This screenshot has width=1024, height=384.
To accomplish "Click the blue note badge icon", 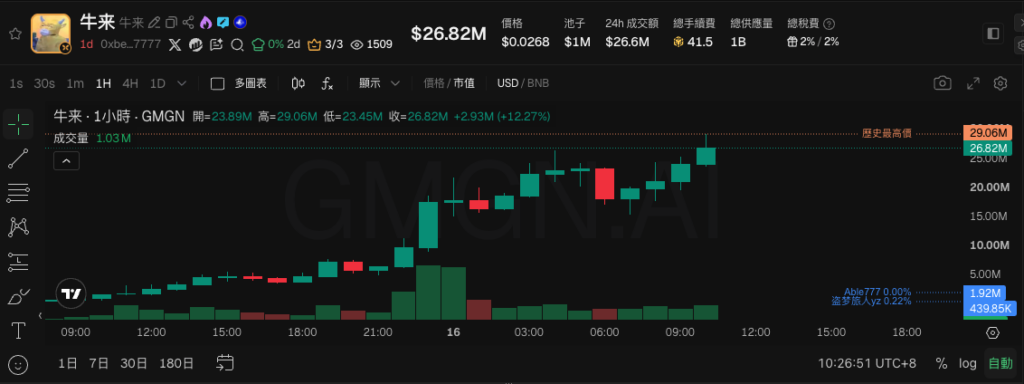I will [223, 23].
